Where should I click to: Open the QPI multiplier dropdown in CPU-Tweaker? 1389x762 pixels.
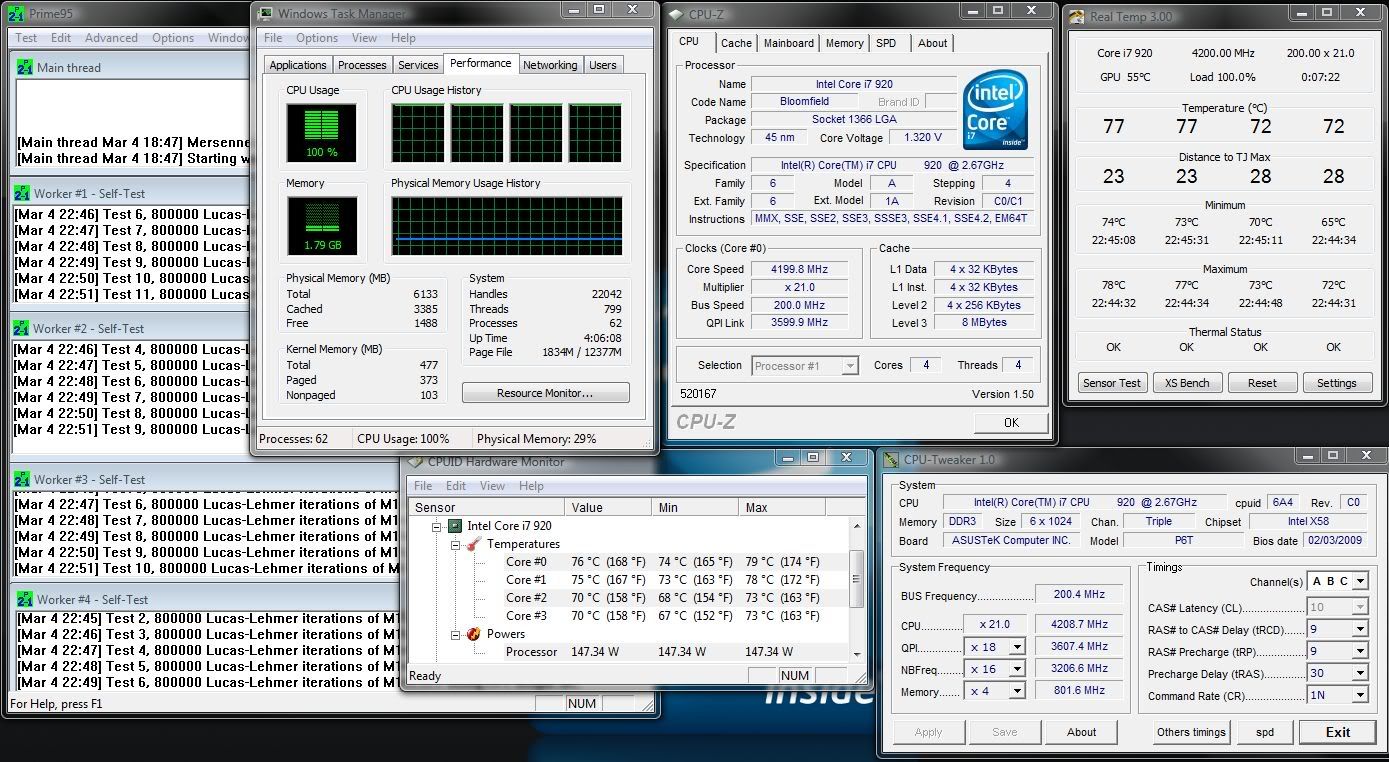pyautogui.click(x=1017, y=647)
